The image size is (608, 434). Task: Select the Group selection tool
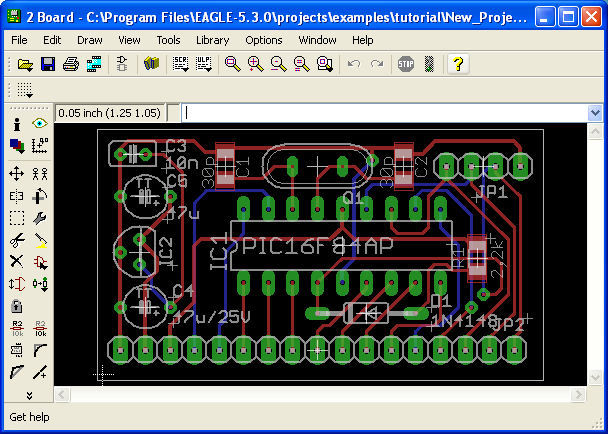click(x=17, y=218)
